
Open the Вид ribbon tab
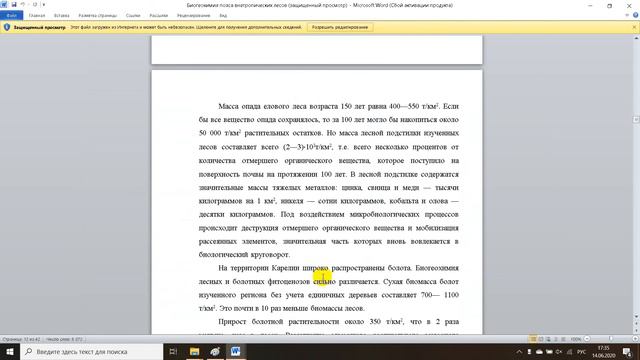[x=223, y=16]
